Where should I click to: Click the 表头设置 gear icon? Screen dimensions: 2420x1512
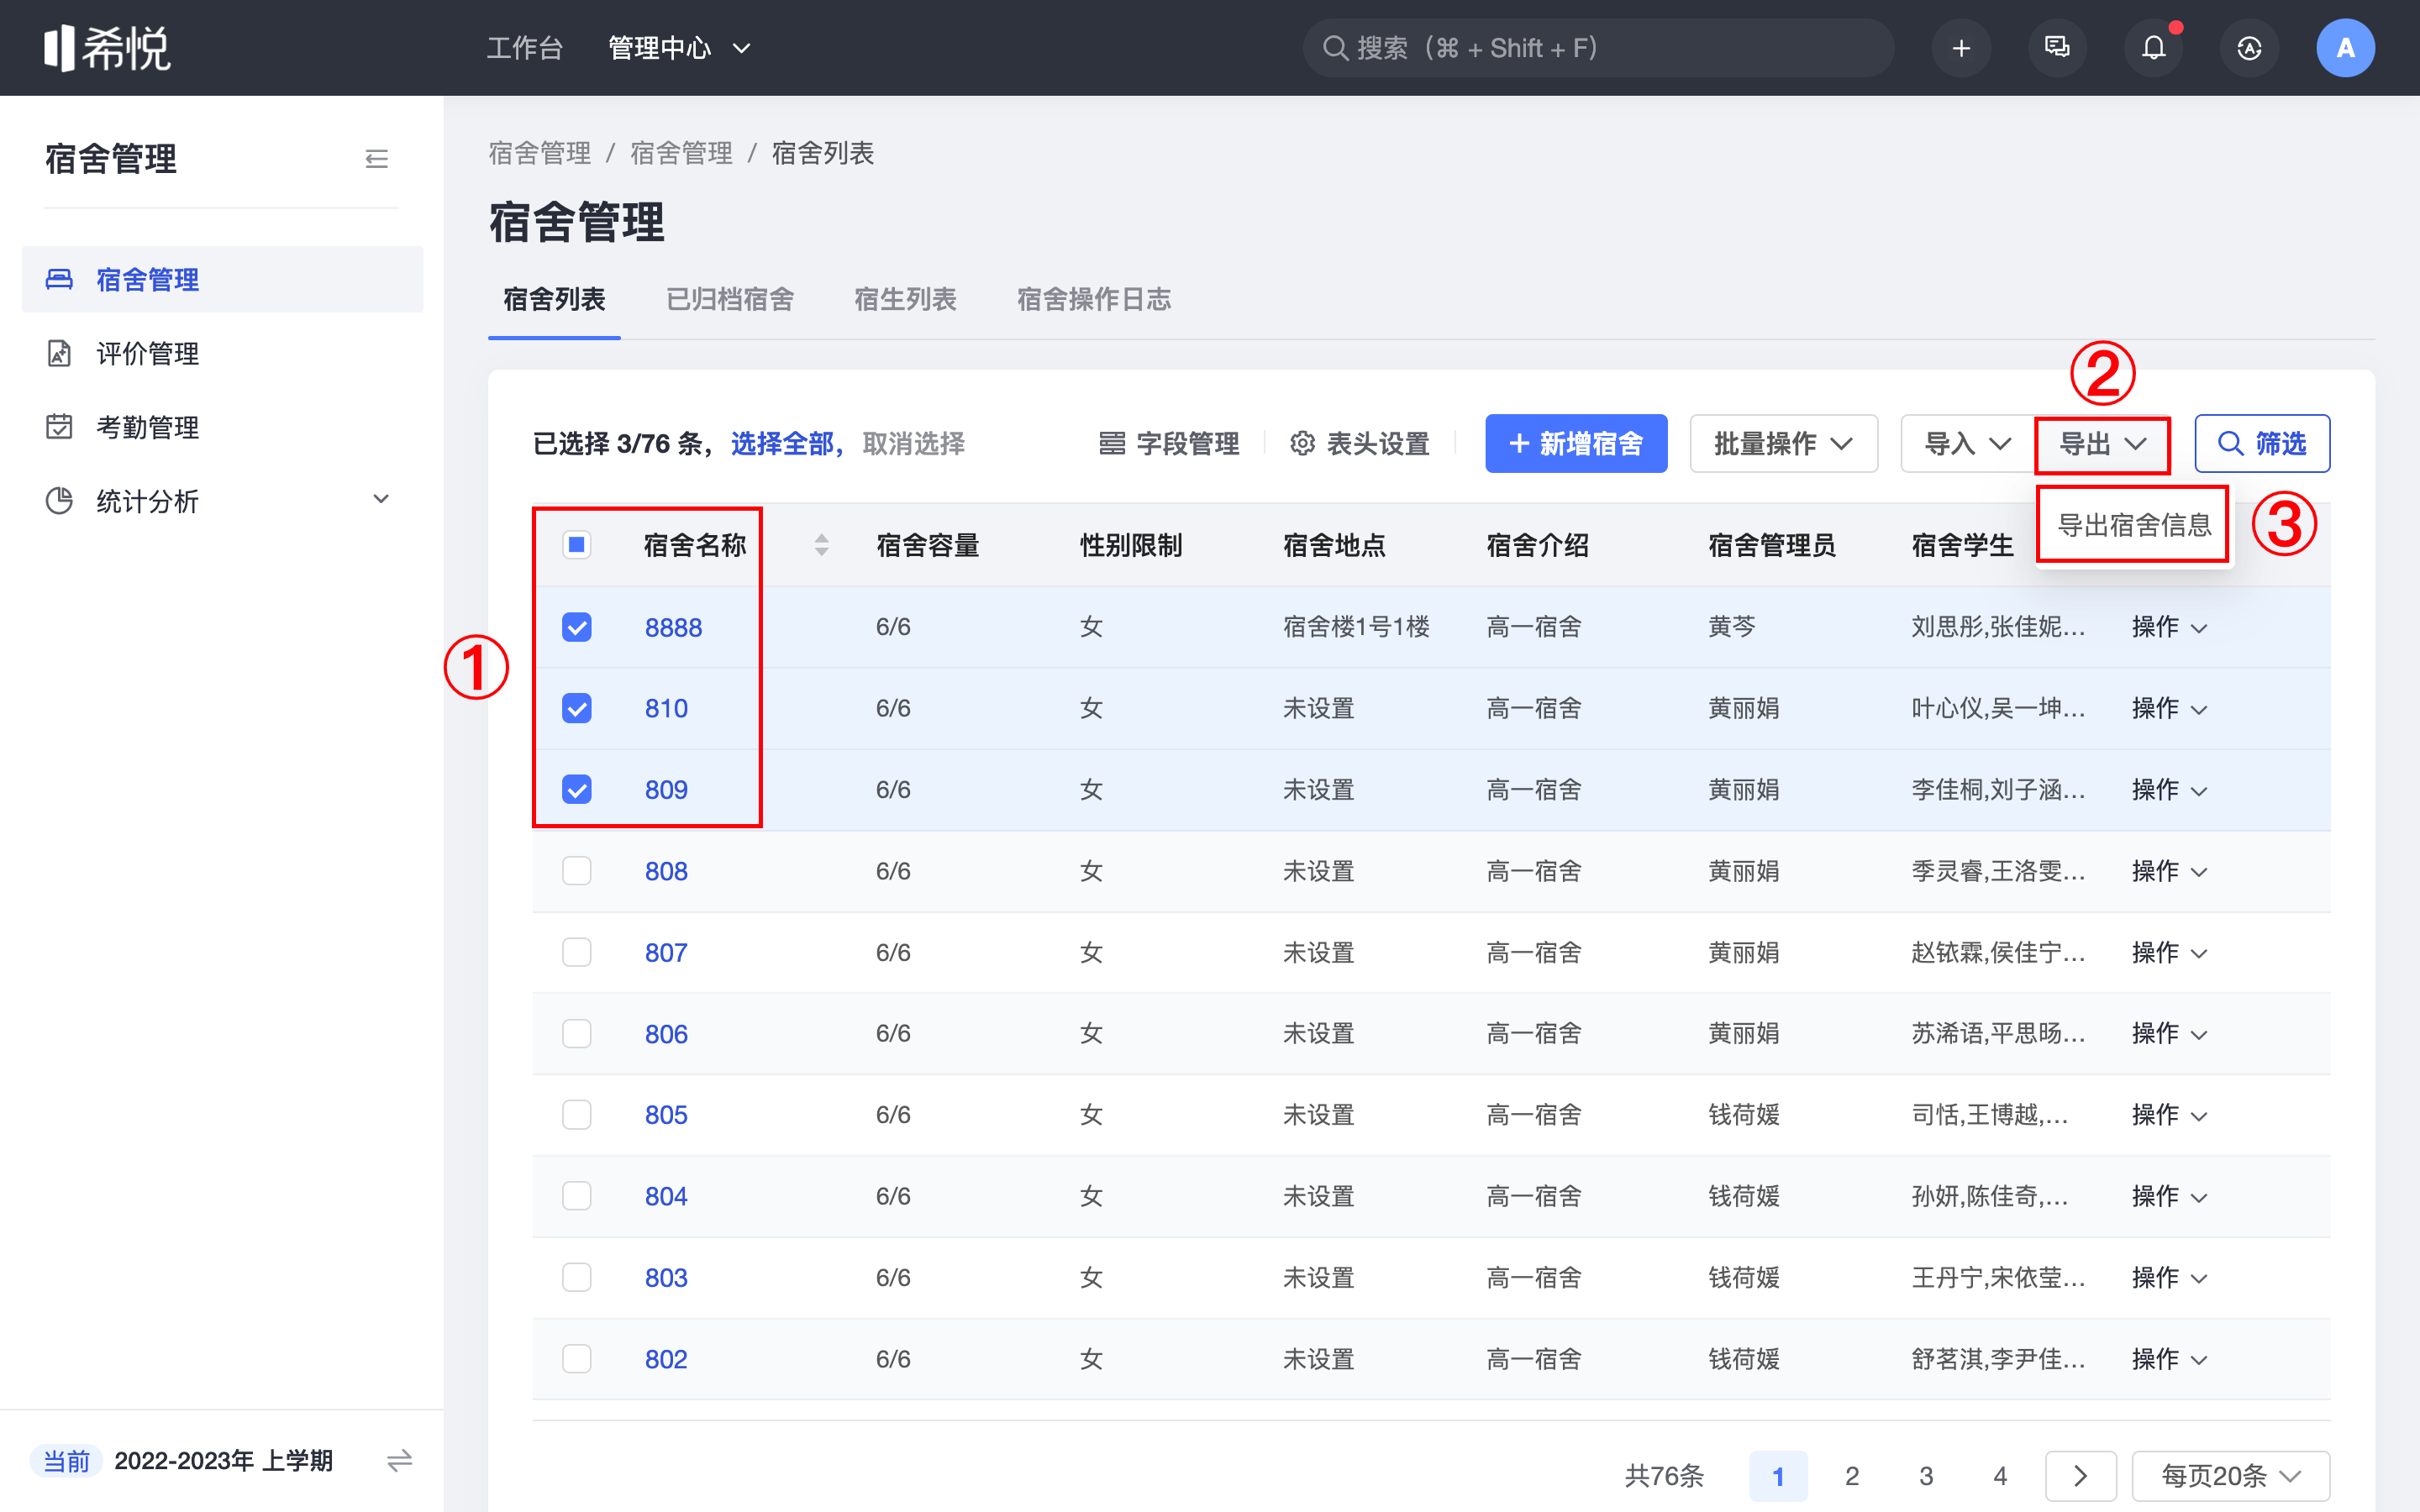pos(1302,444)
